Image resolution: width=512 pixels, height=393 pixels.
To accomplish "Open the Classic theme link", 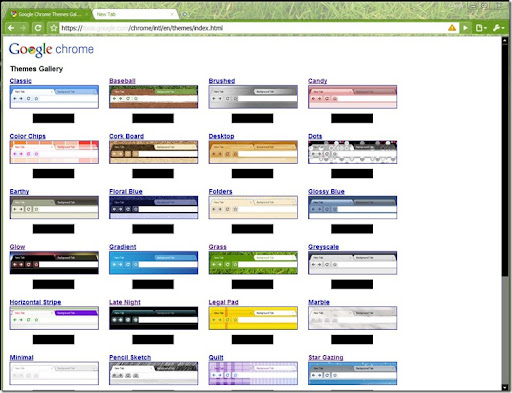I will (21, 81).
